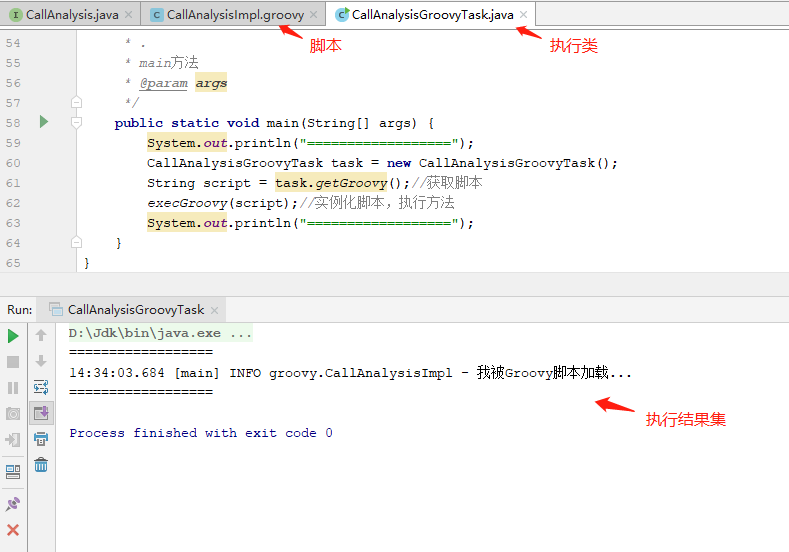The width and height of the screenshot is (789, 552).
Task: Close the CallAnalysisGroovyTask.java tab
Action: (x=524, y=15)
